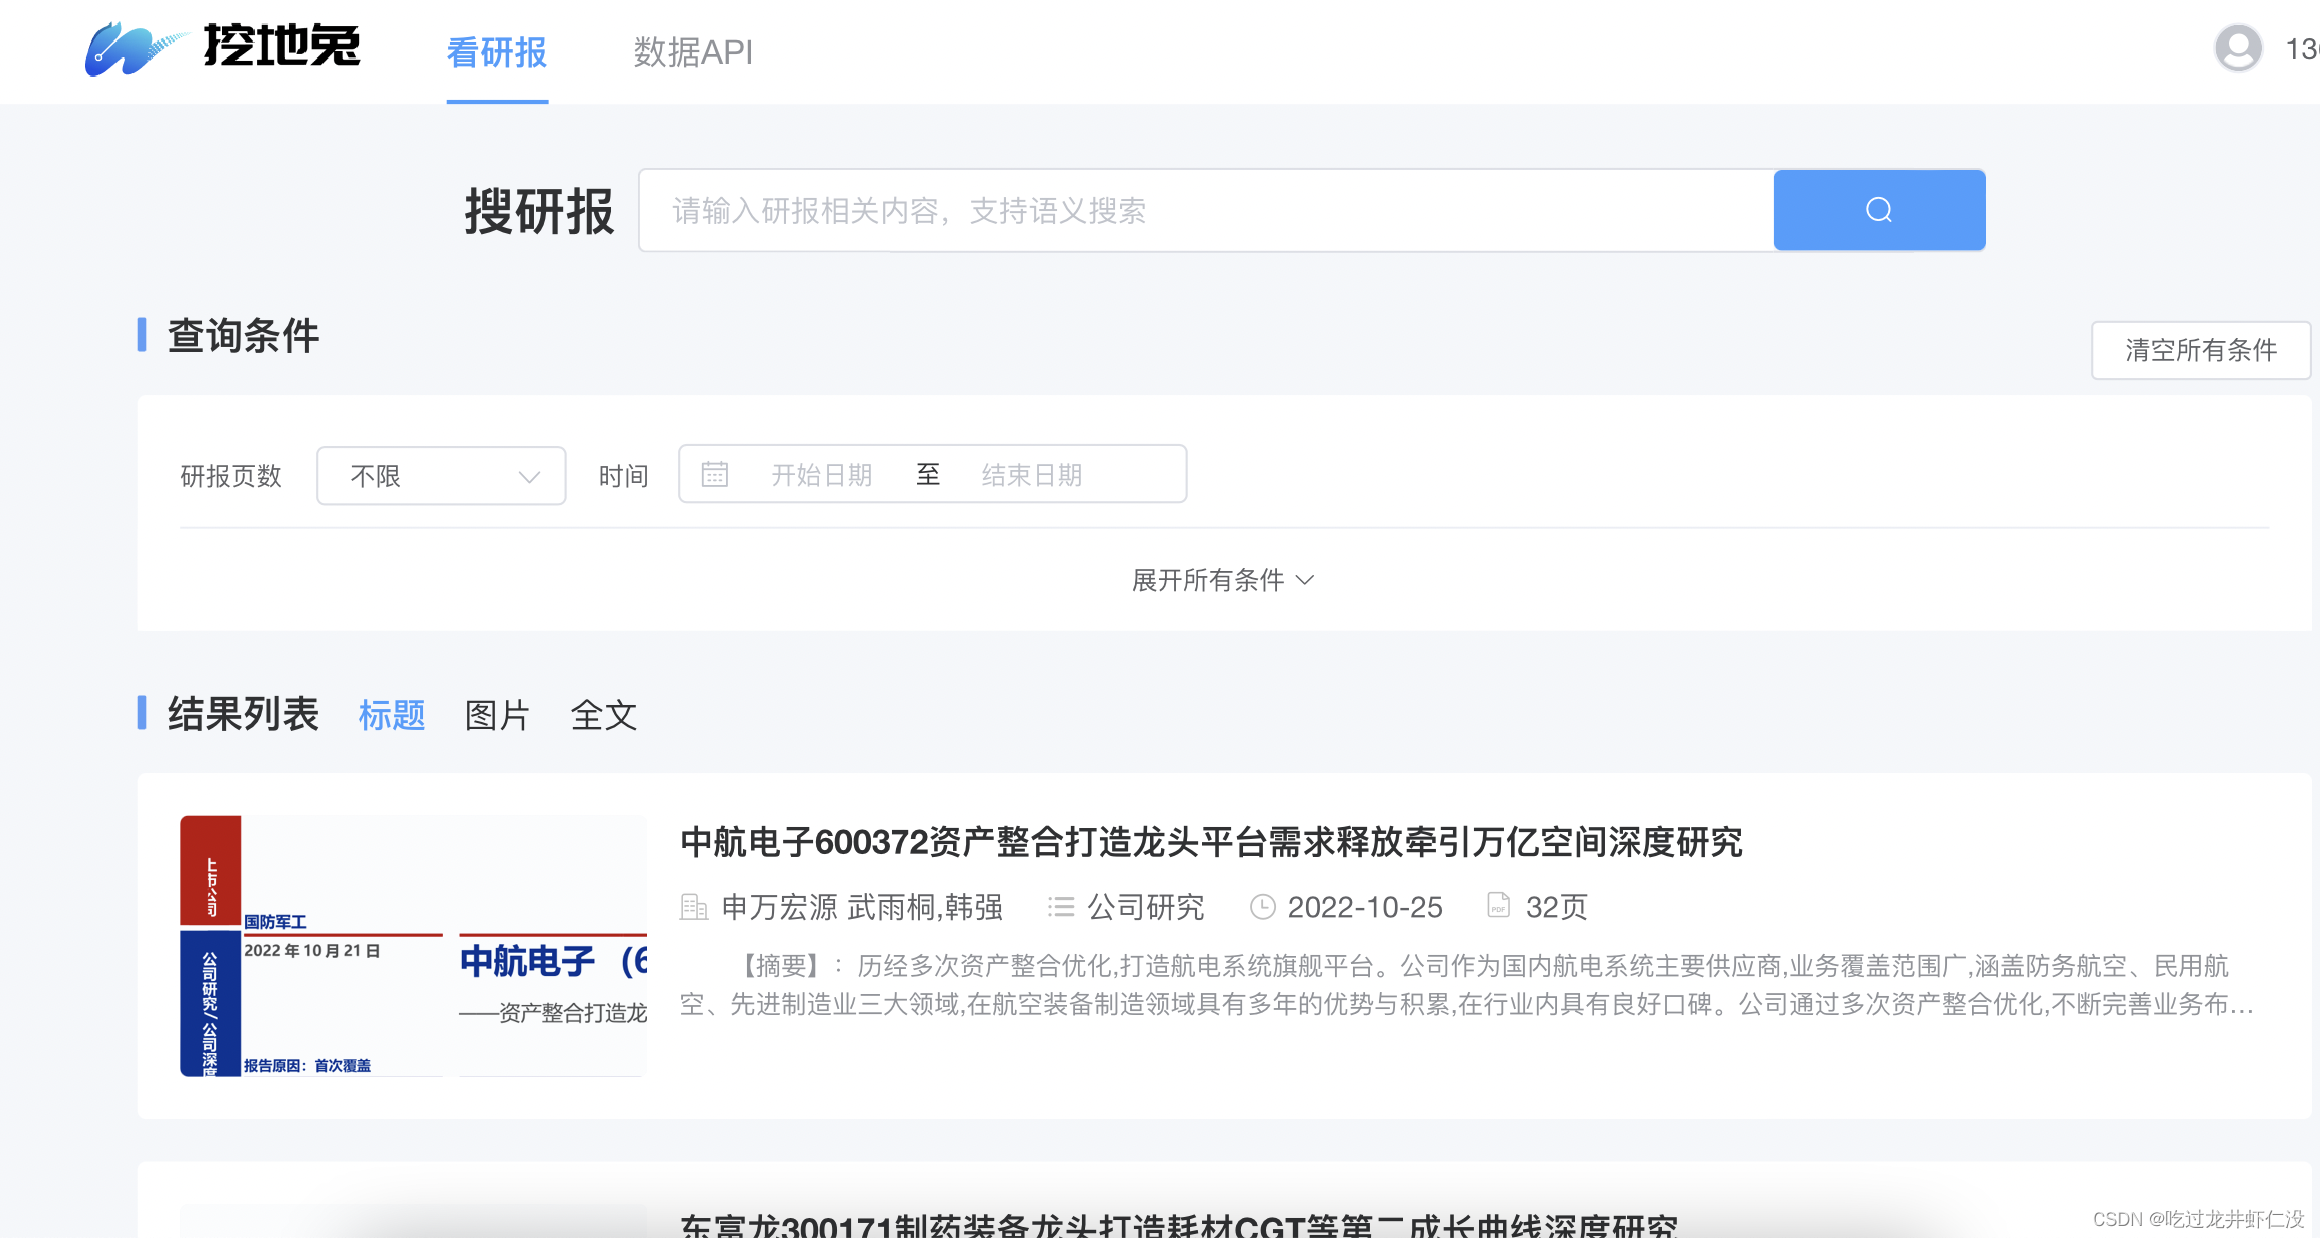Click the calendar icon in date range
Screen dimensions: 2320x1238
coord(714,474)
